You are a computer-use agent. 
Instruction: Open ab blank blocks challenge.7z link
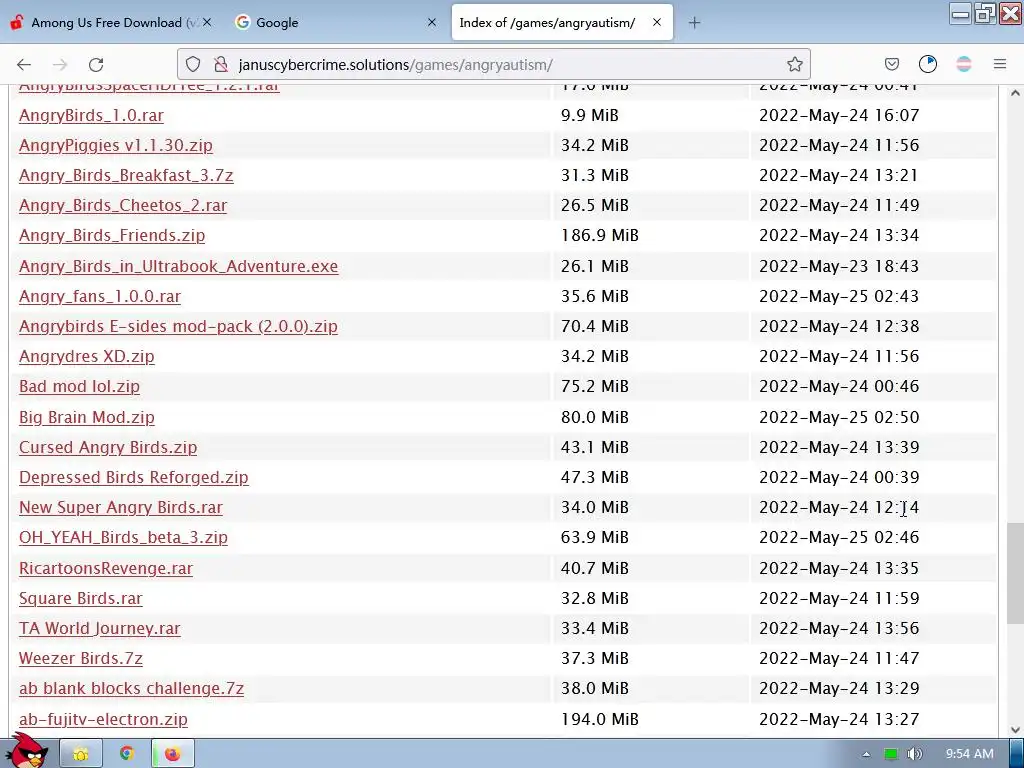click(x=131, y=688)
